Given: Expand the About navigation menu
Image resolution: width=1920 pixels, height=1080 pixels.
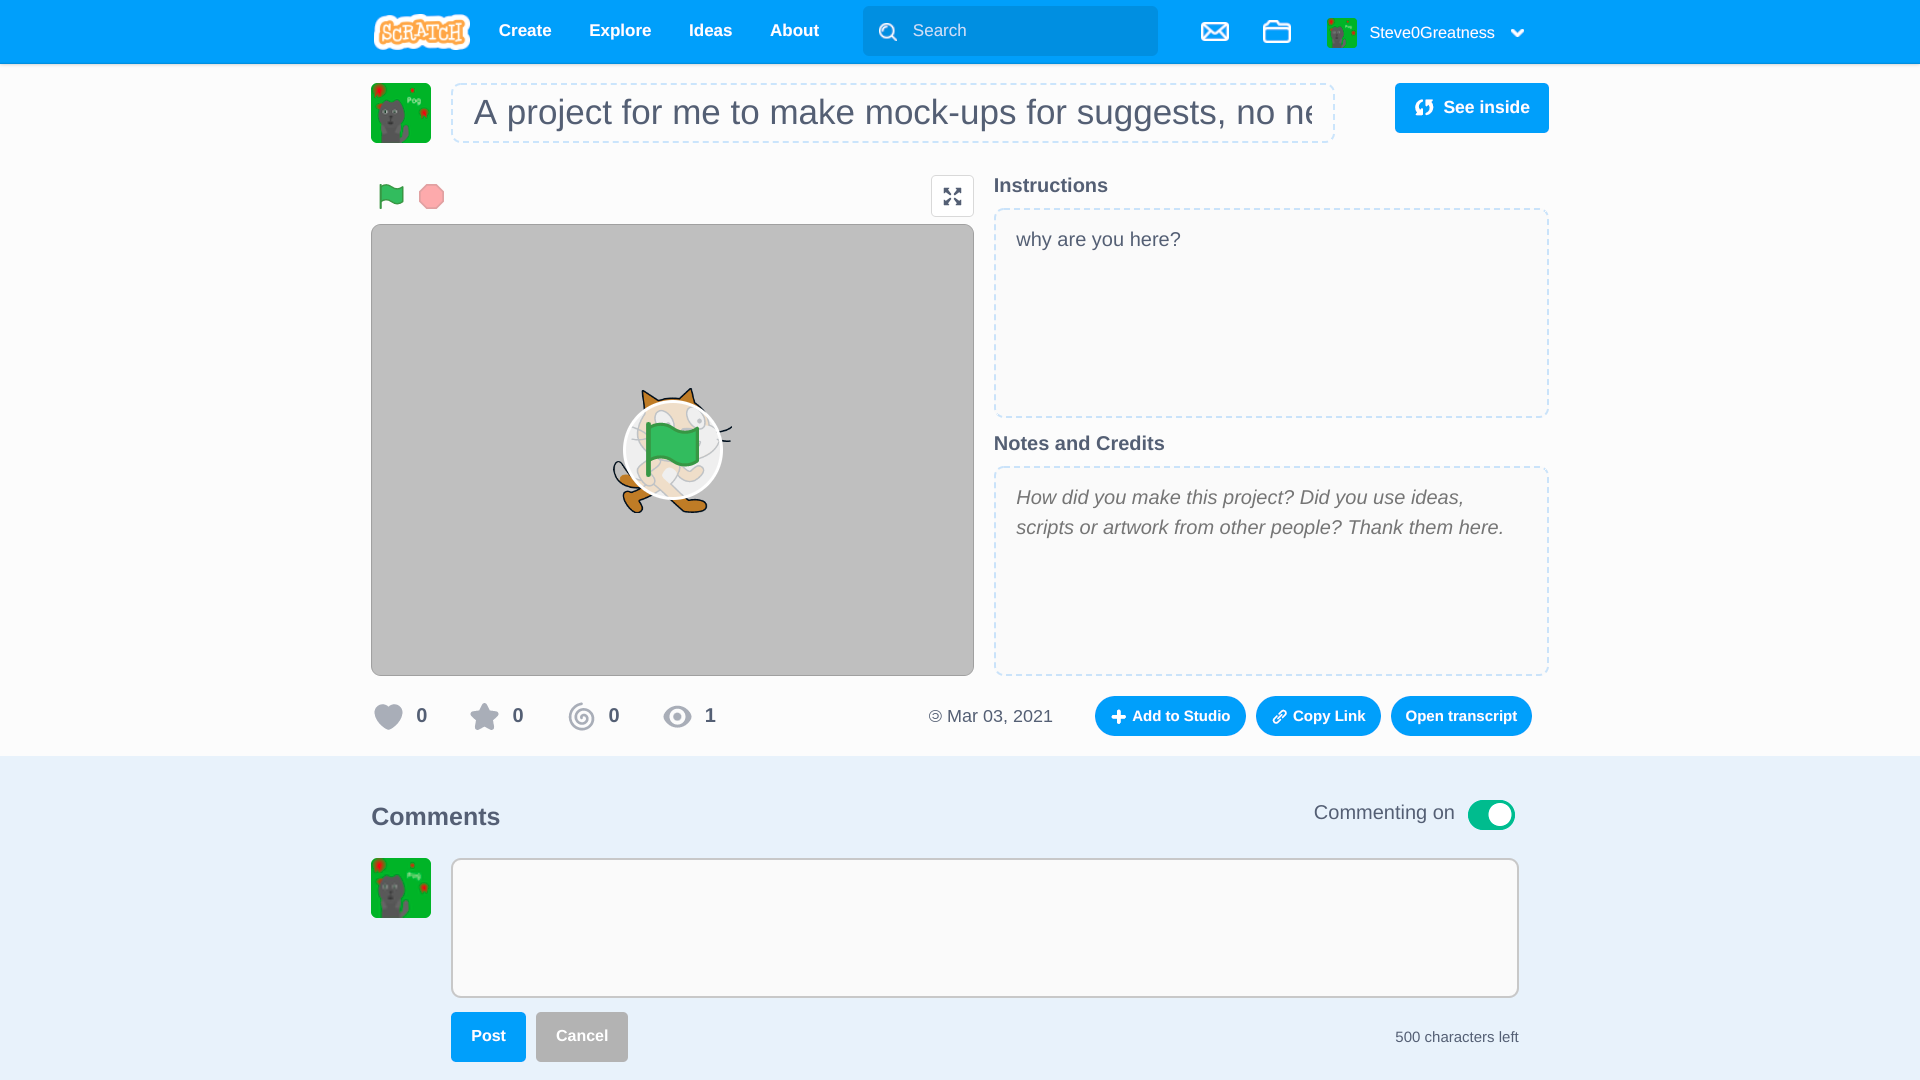Looking at the screenshot, I should coord(794,30).
